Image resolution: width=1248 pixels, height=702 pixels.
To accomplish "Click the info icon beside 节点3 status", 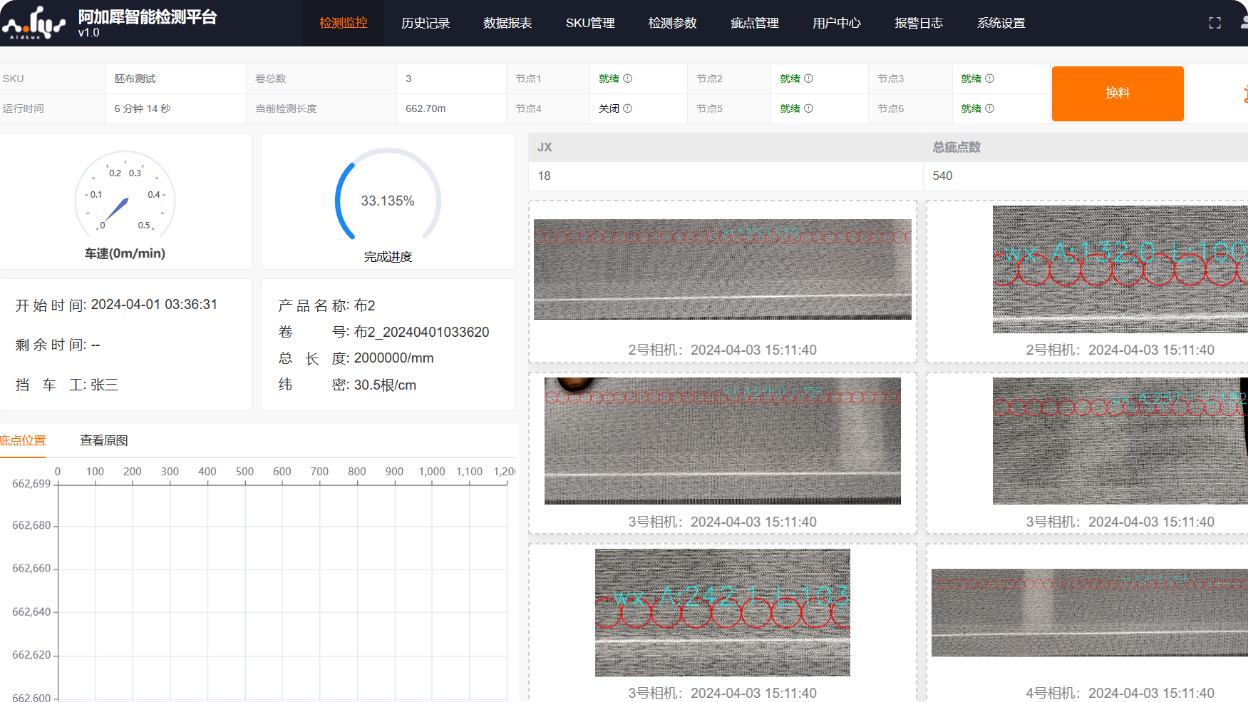I will 989,78.
